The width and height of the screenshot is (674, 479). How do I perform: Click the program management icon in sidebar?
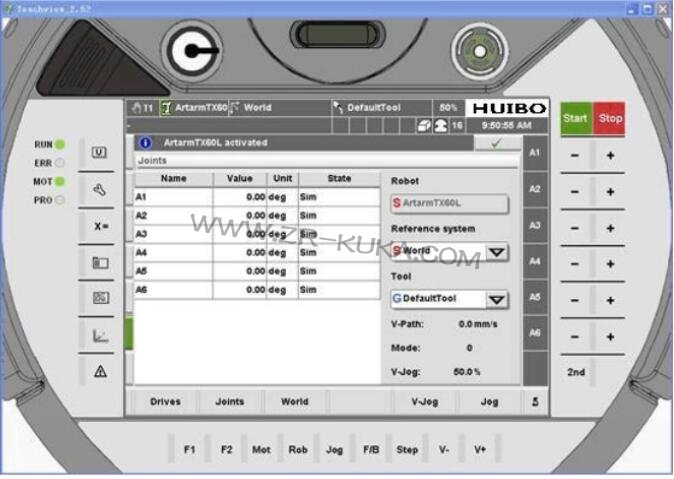100,298
